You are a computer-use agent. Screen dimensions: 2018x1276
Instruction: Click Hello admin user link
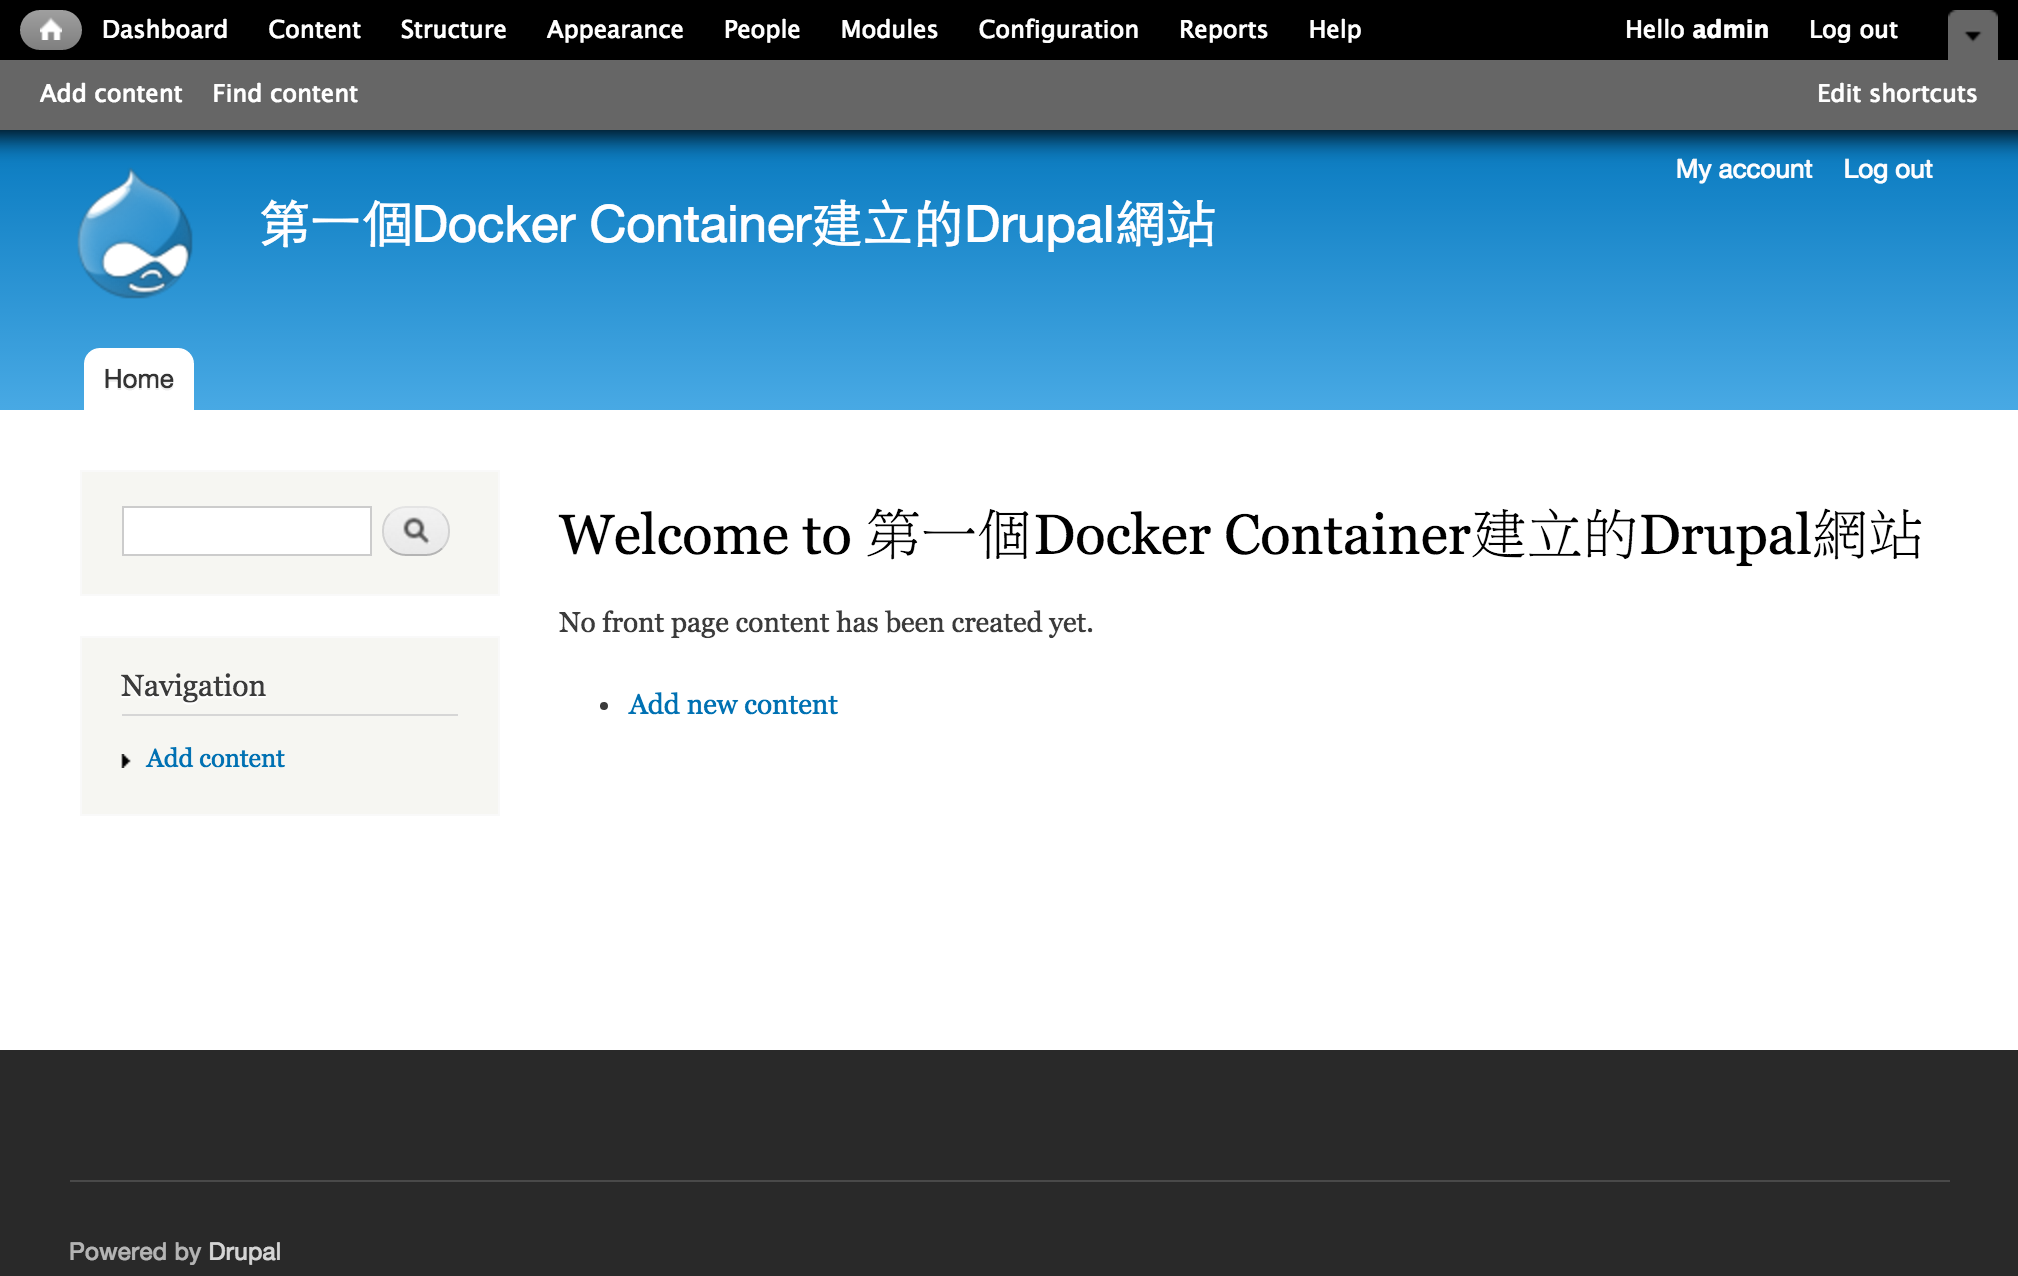pyautogui.click(x=1696, y=30)
